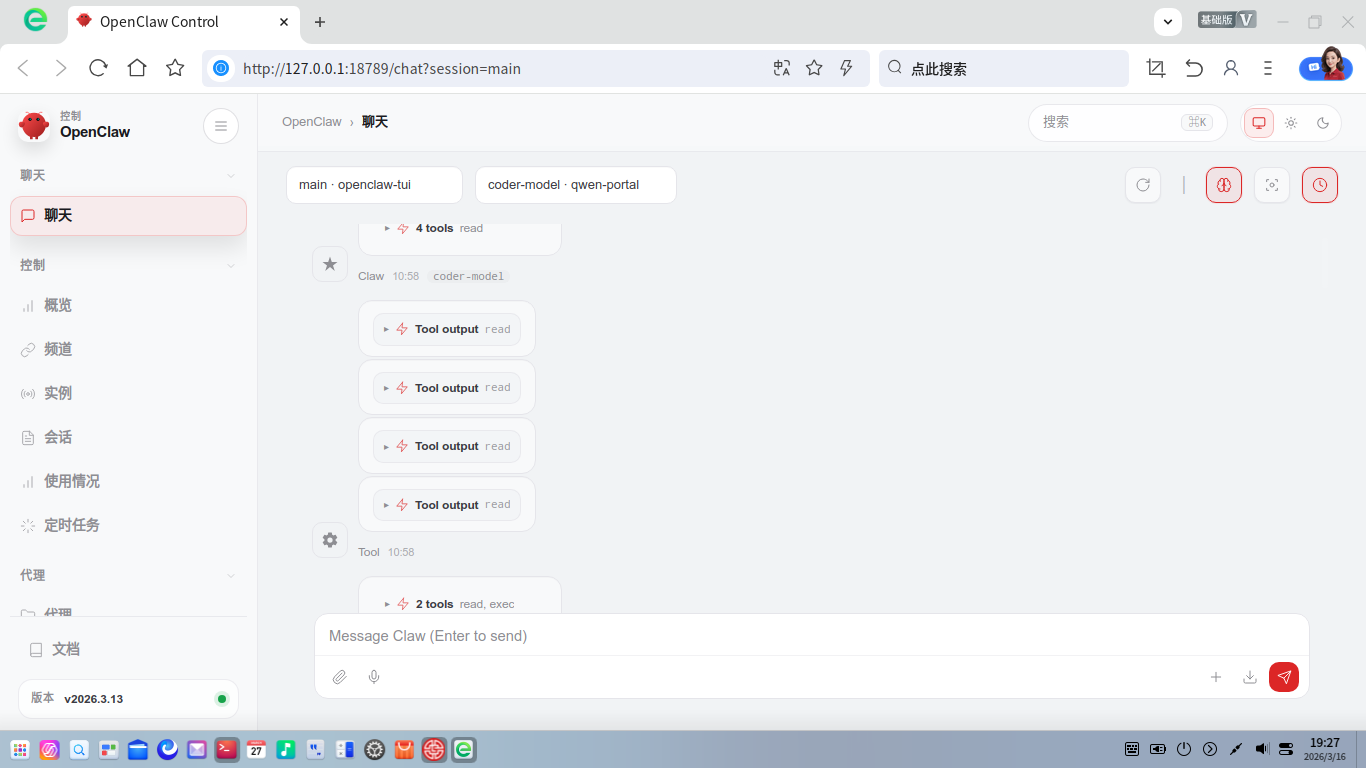This screenshot has height=768, width=1366.
Task: Click the browser home icon
Action: click(x=137, y=68)
